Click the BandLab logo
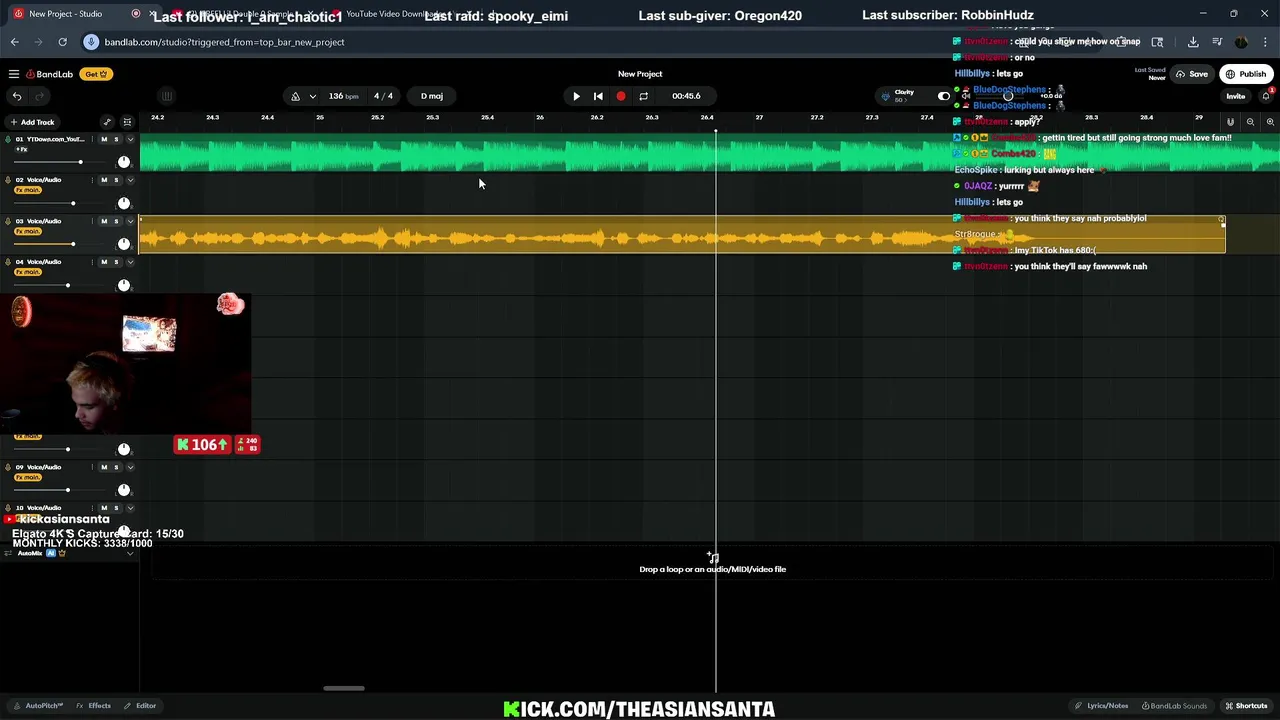1280x720 pixels. (49, 74)
